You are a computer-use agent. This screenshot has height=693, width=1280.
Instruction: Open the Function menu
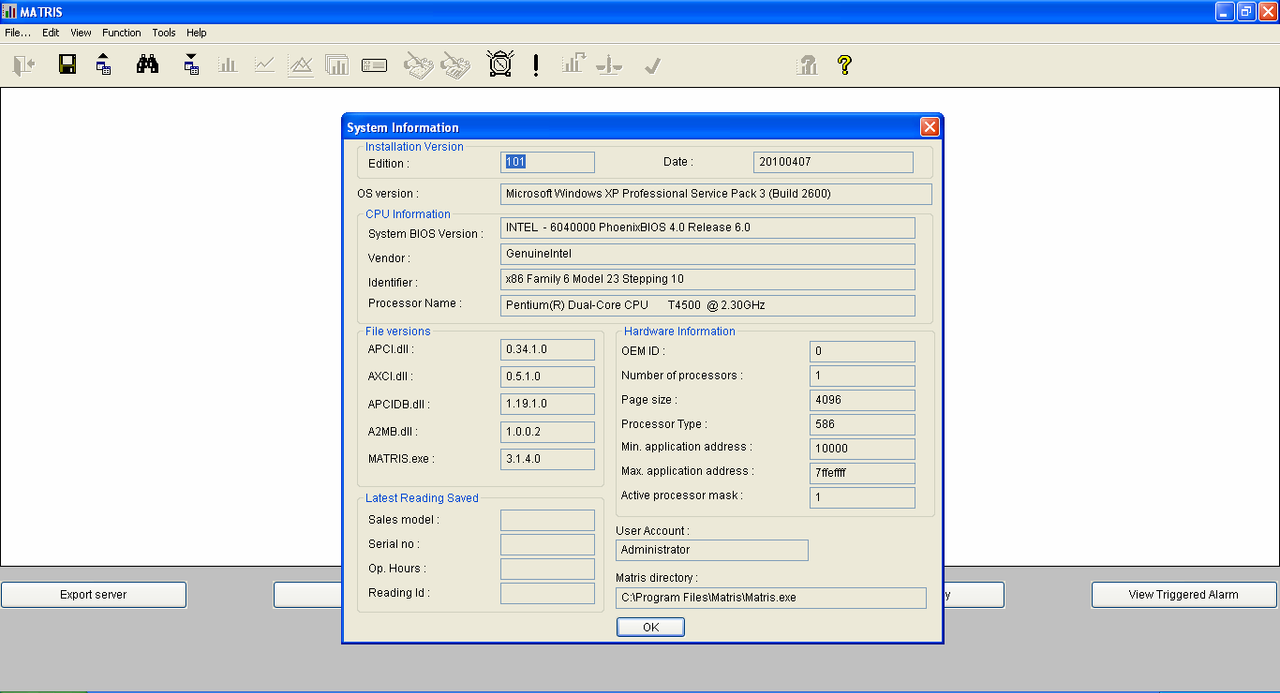[x=122, y=33]
